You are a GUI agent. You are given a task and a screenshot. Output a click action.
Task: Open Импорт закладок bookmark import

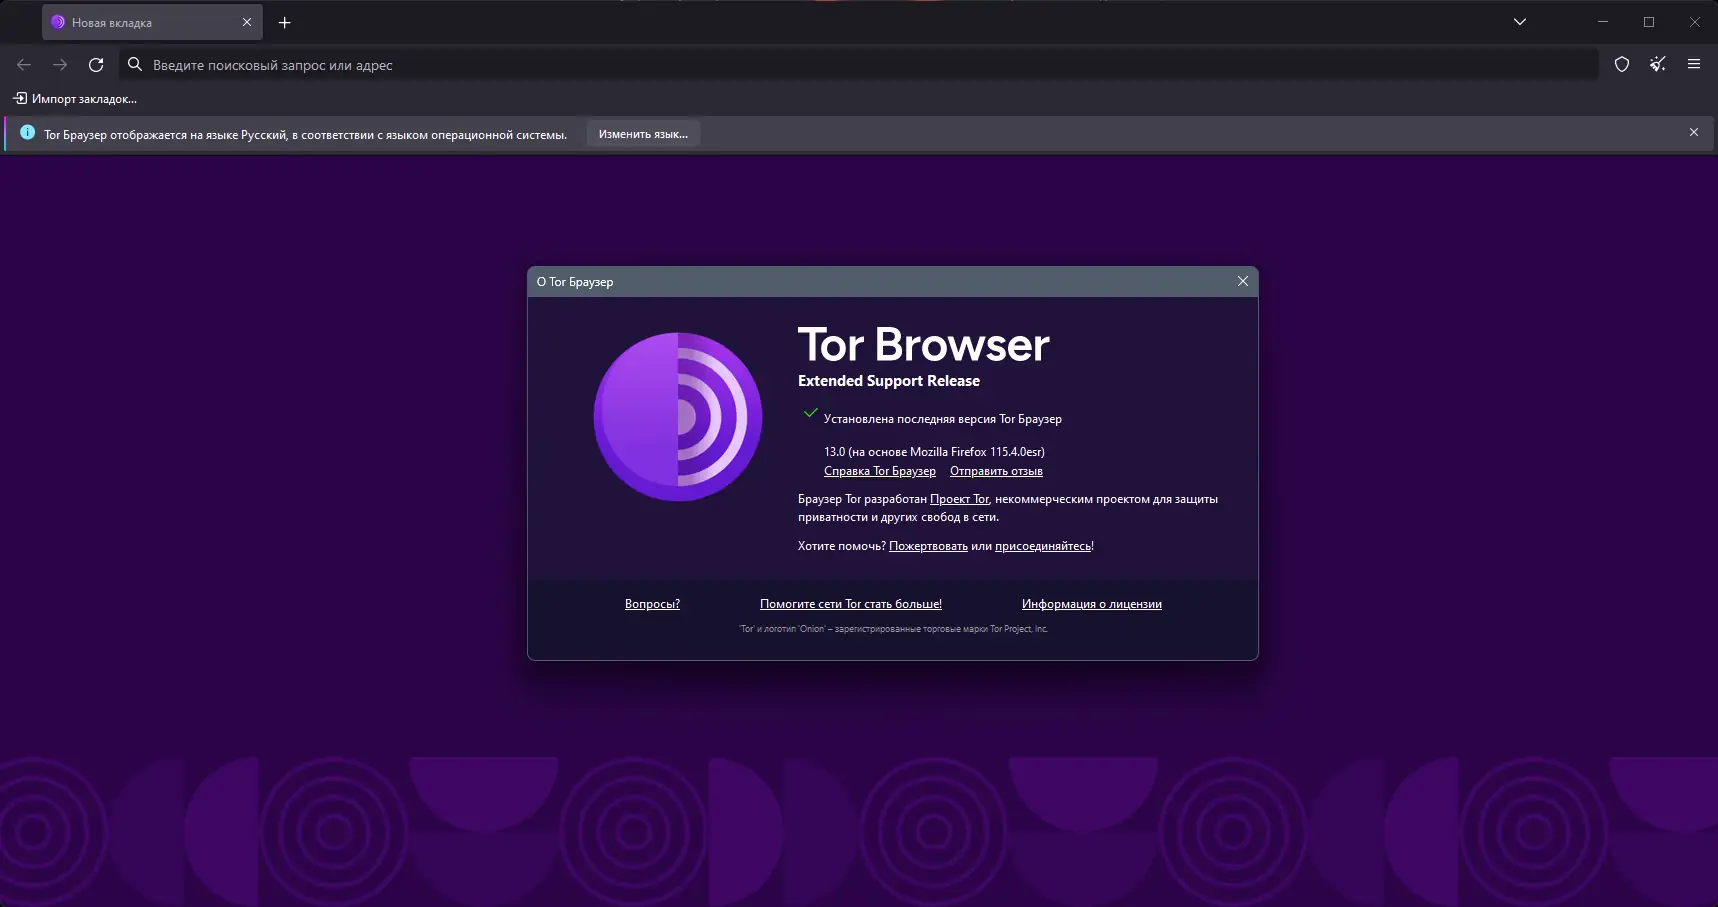(x=75, y=99)
